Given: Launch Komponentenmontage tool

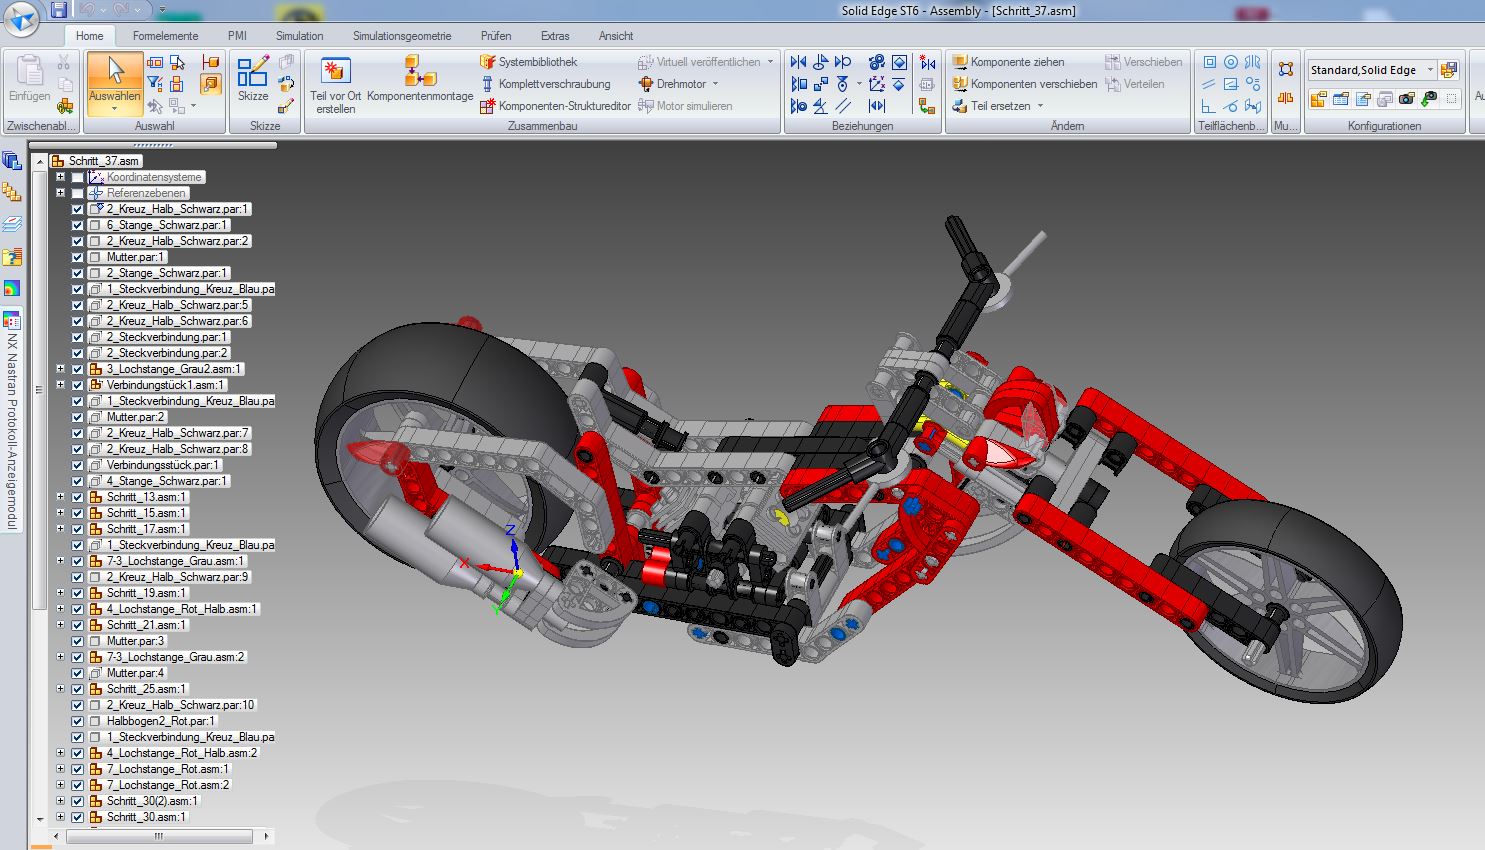Looking at the screenshot, I should [419, 80].
